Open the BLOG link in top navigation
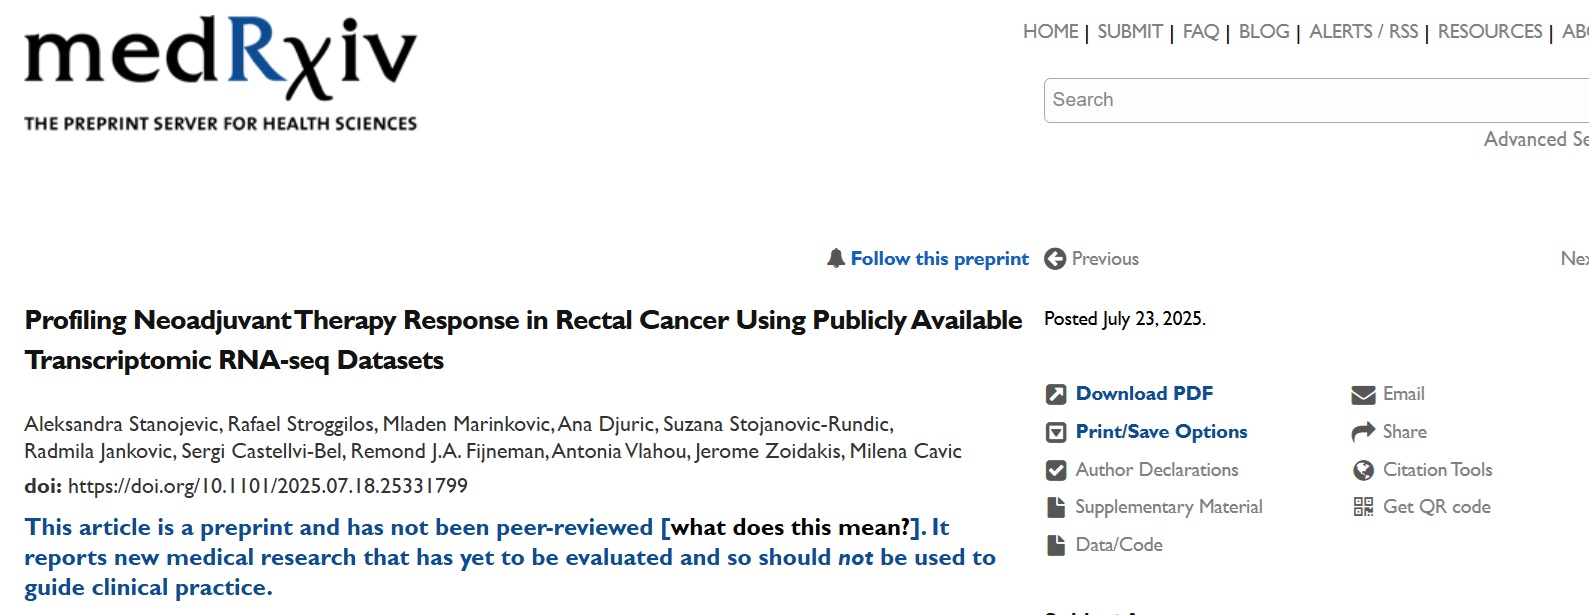This screenshot has height=615, width=1589. click(x=1263, y=32)
